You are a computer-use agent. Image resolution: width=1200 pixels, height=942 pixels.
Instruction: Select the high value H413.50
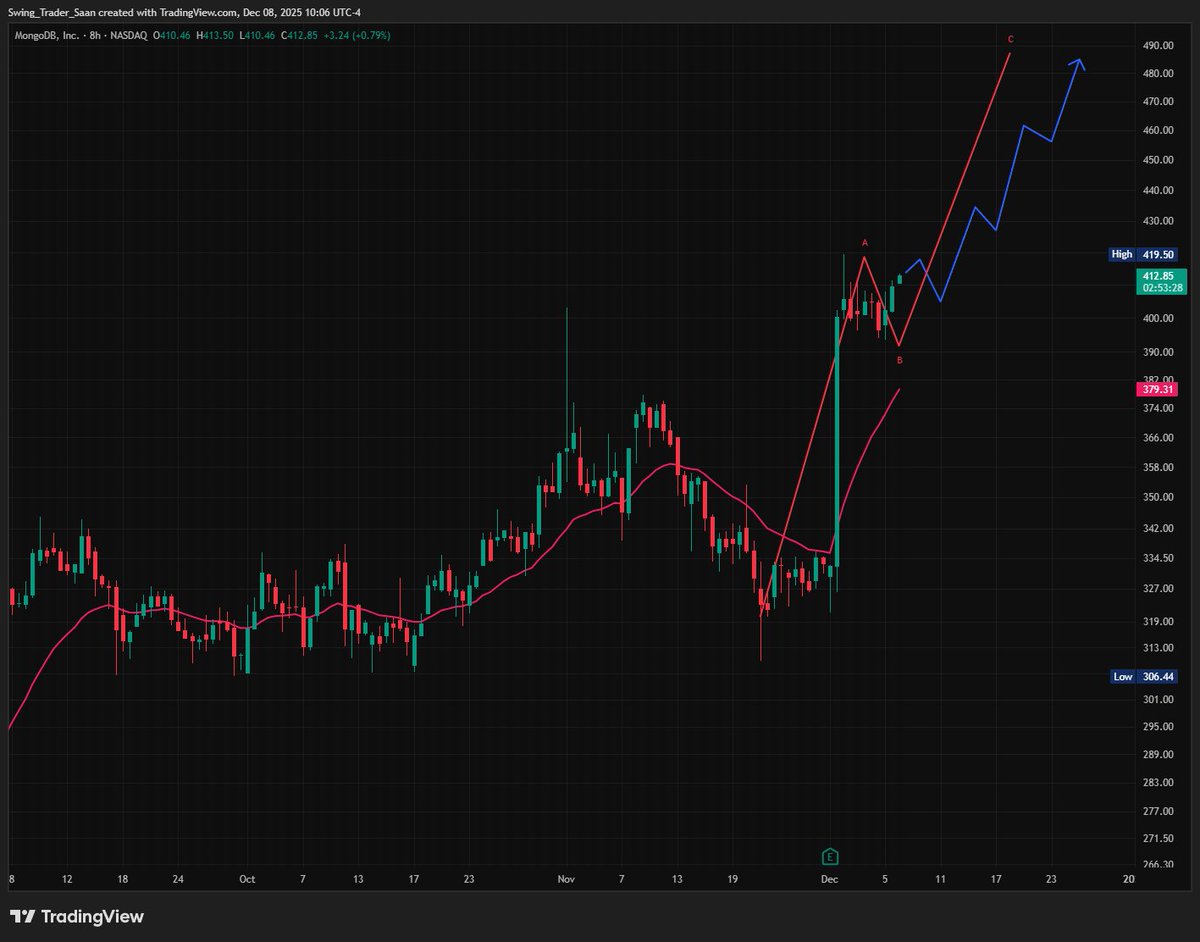(214, 35)
